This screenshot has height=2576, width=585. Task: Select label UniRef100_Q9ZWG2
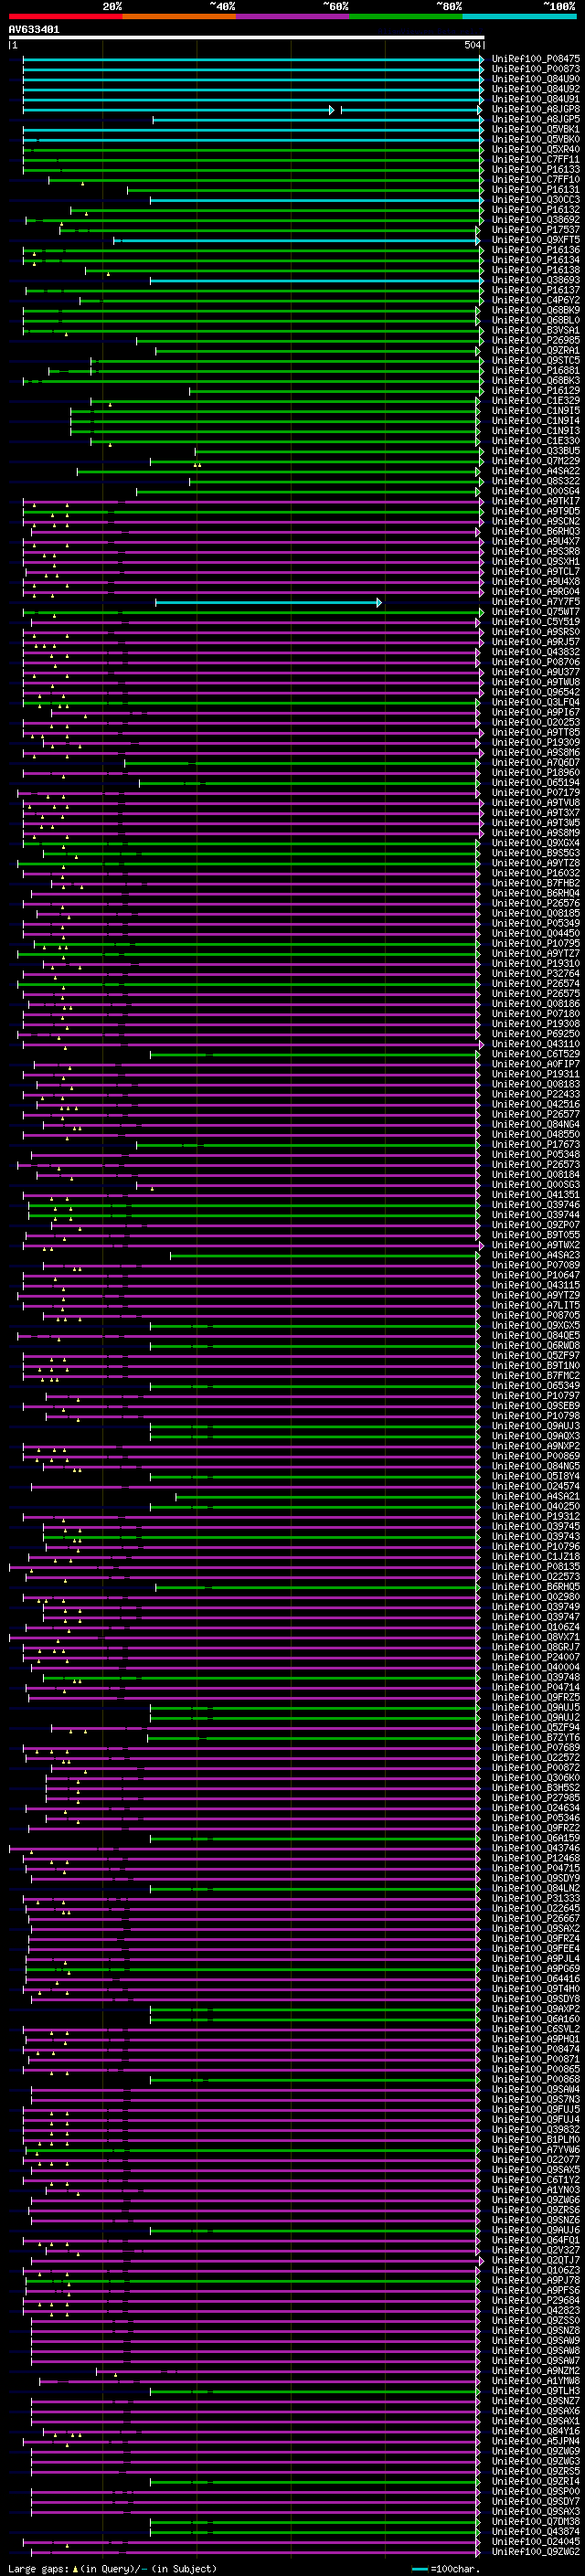(x=535, y=2550)
